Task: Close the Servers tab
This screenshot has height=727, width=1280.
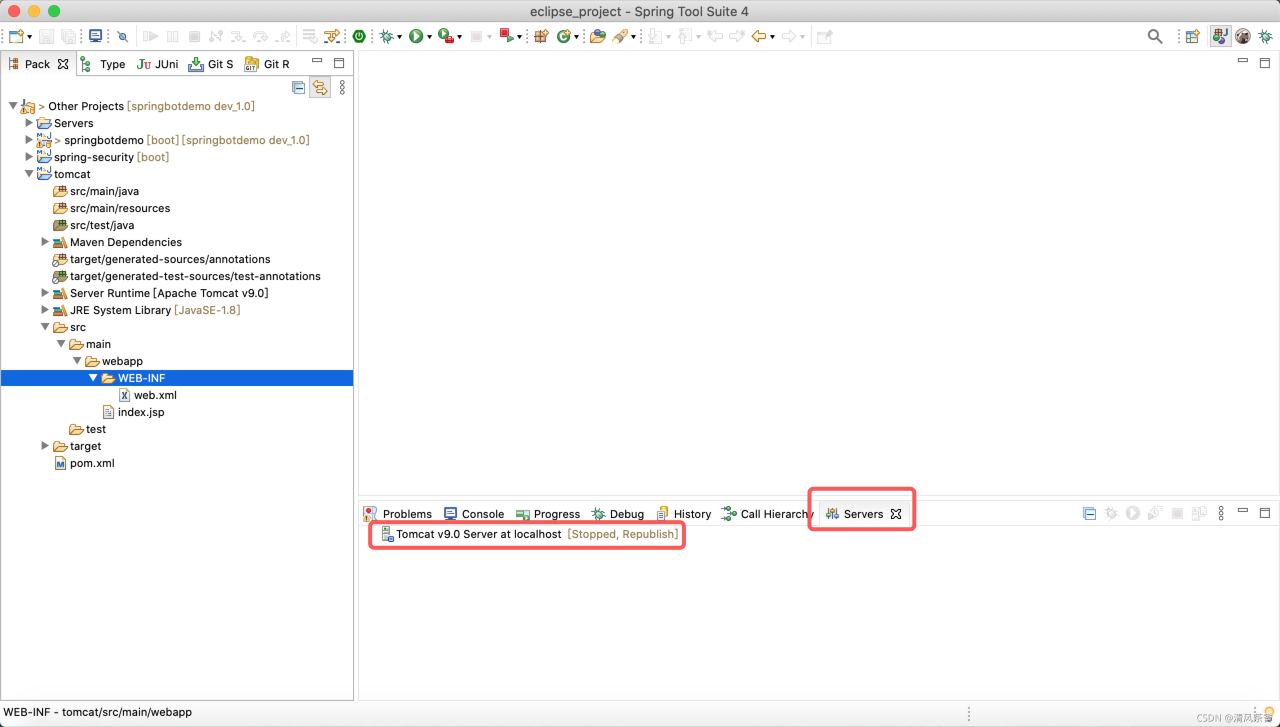Action: 896,513
